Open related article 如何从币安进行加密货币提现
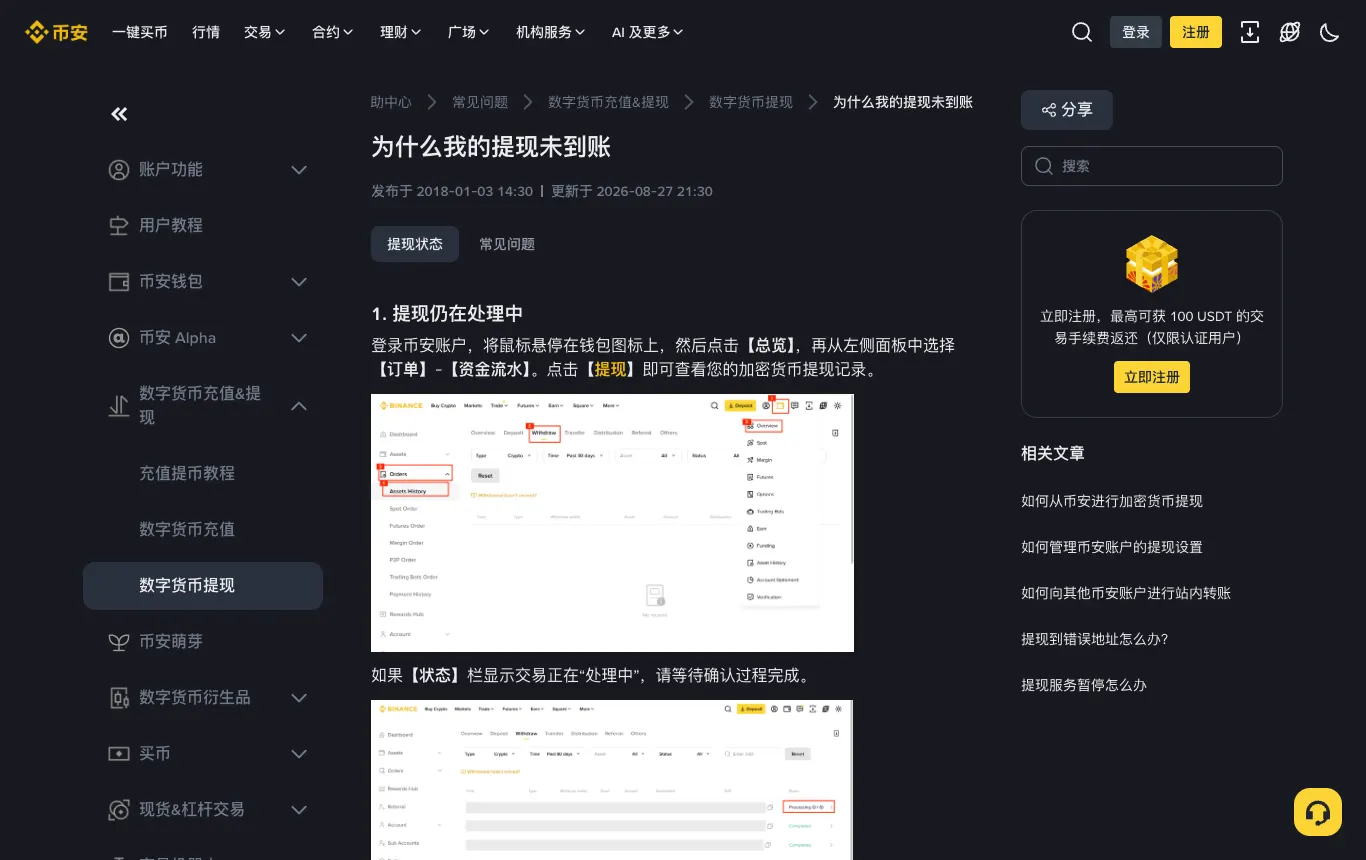The height and width of the screenshot is (860, 1366). (1112, 501)
